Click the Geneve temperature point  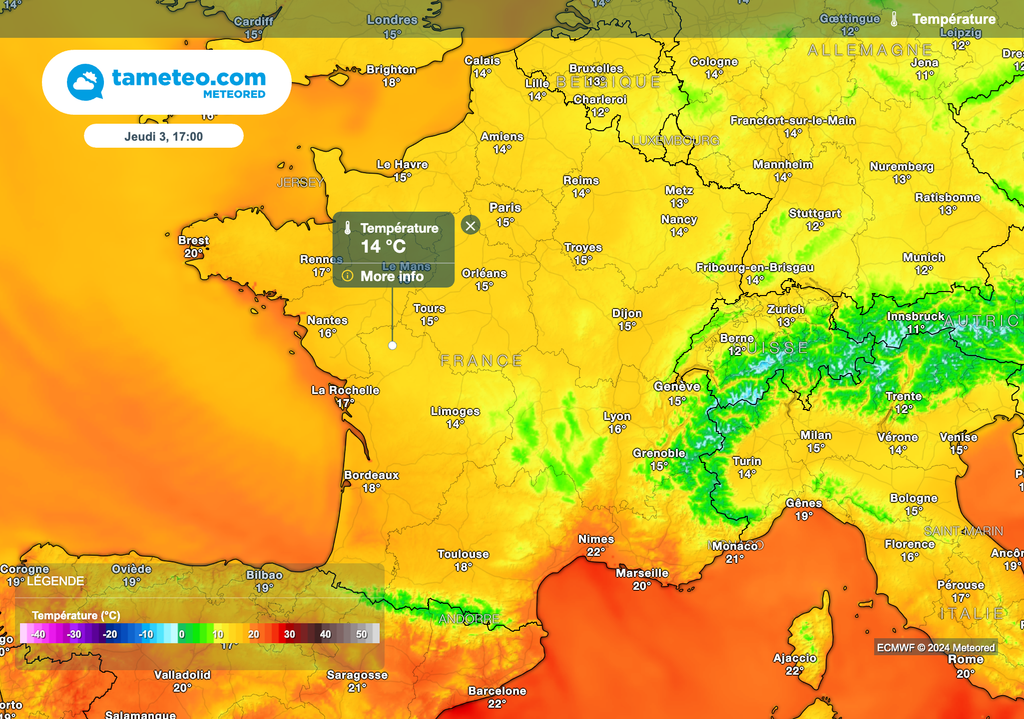coord(677,391)
